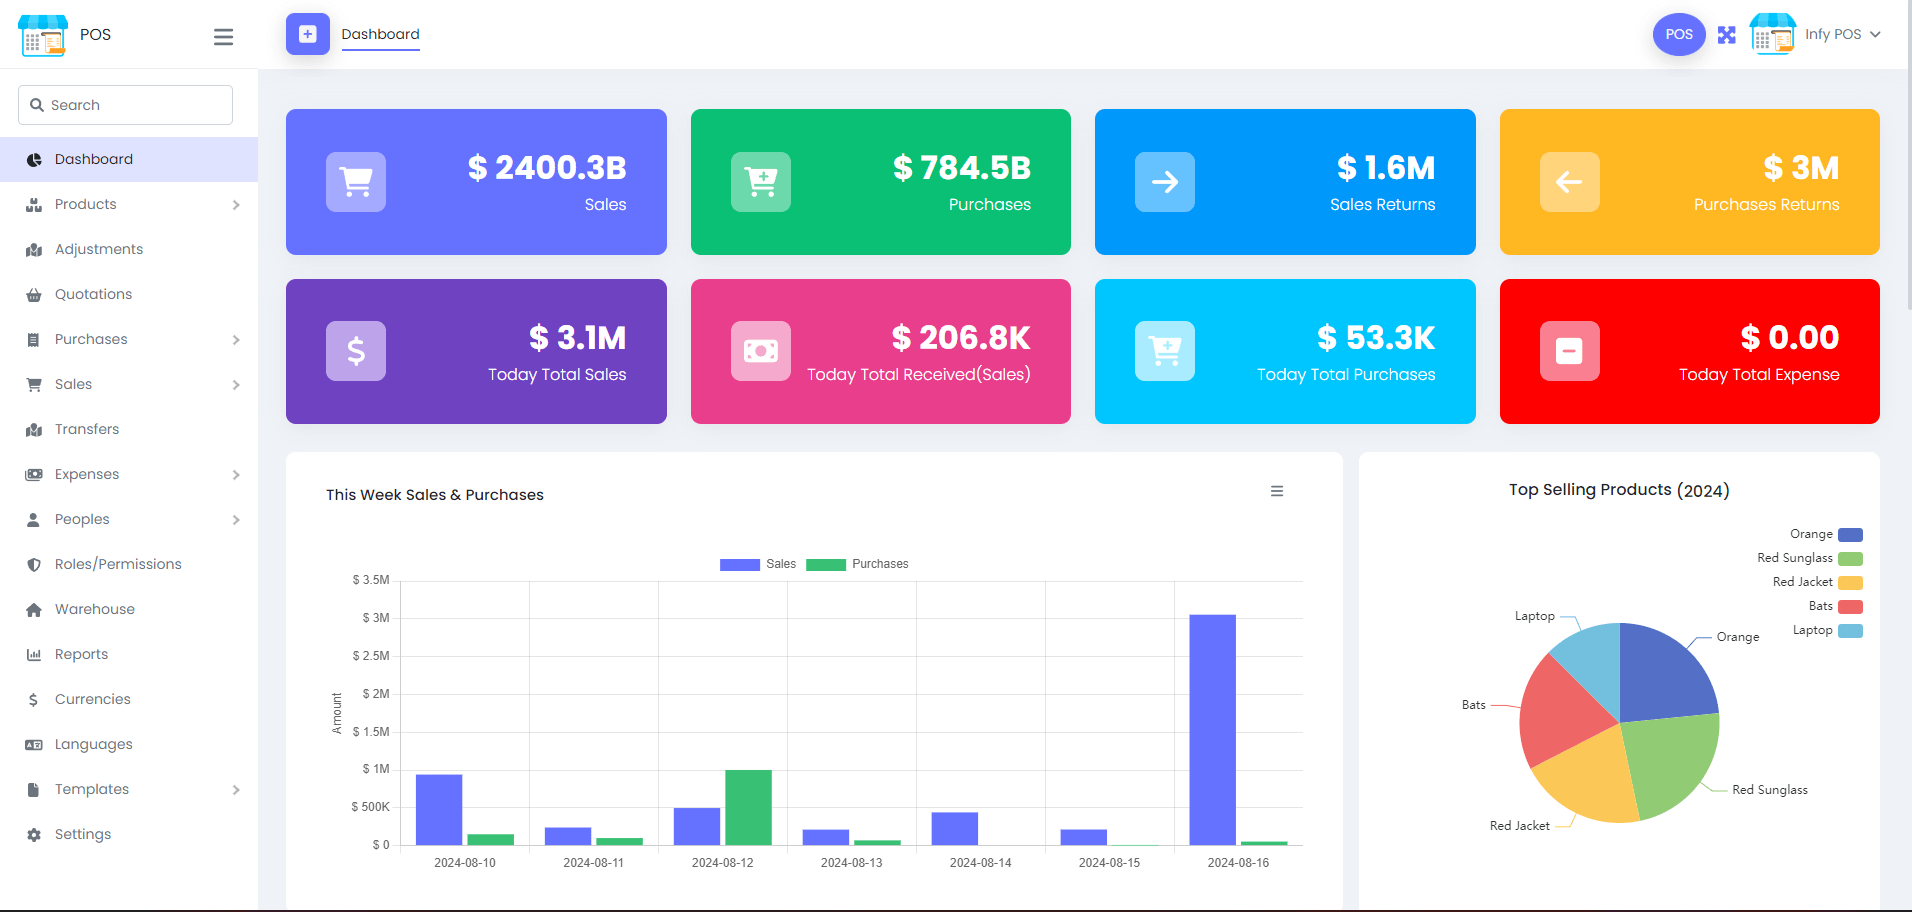Screen dimensions: 1912x912
Task: Toggle Red Sunglass in pie chart legend
Action: (1810, 558)
